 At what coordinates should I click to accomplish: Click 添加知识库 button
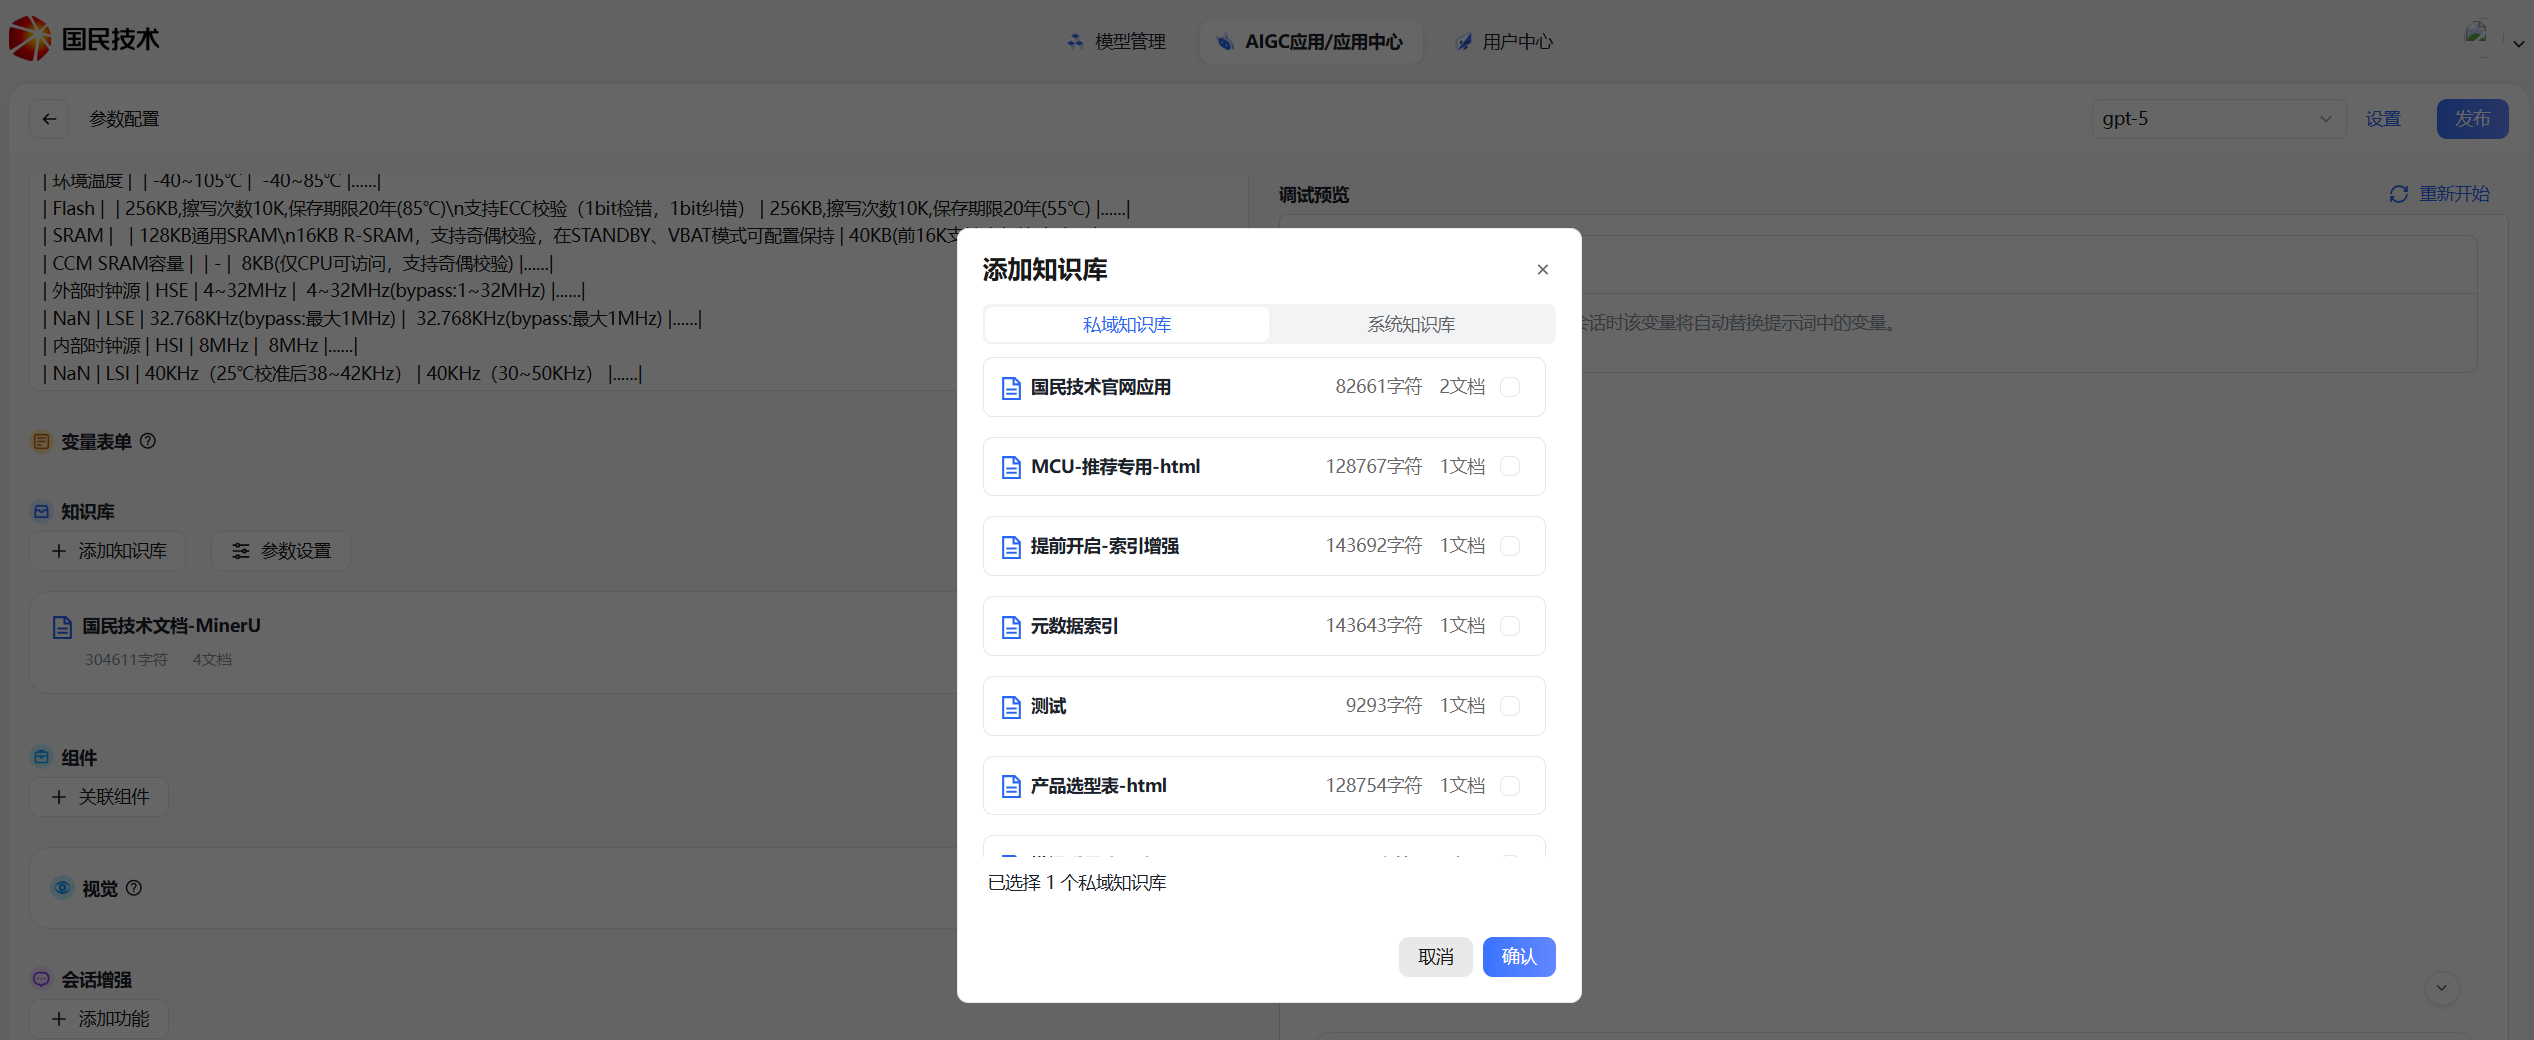click(x=108, y=551)
